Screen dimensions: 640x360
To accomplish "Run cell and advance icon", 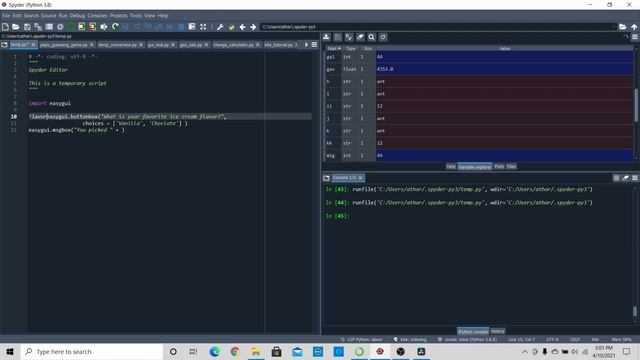I will click(93, 27).
